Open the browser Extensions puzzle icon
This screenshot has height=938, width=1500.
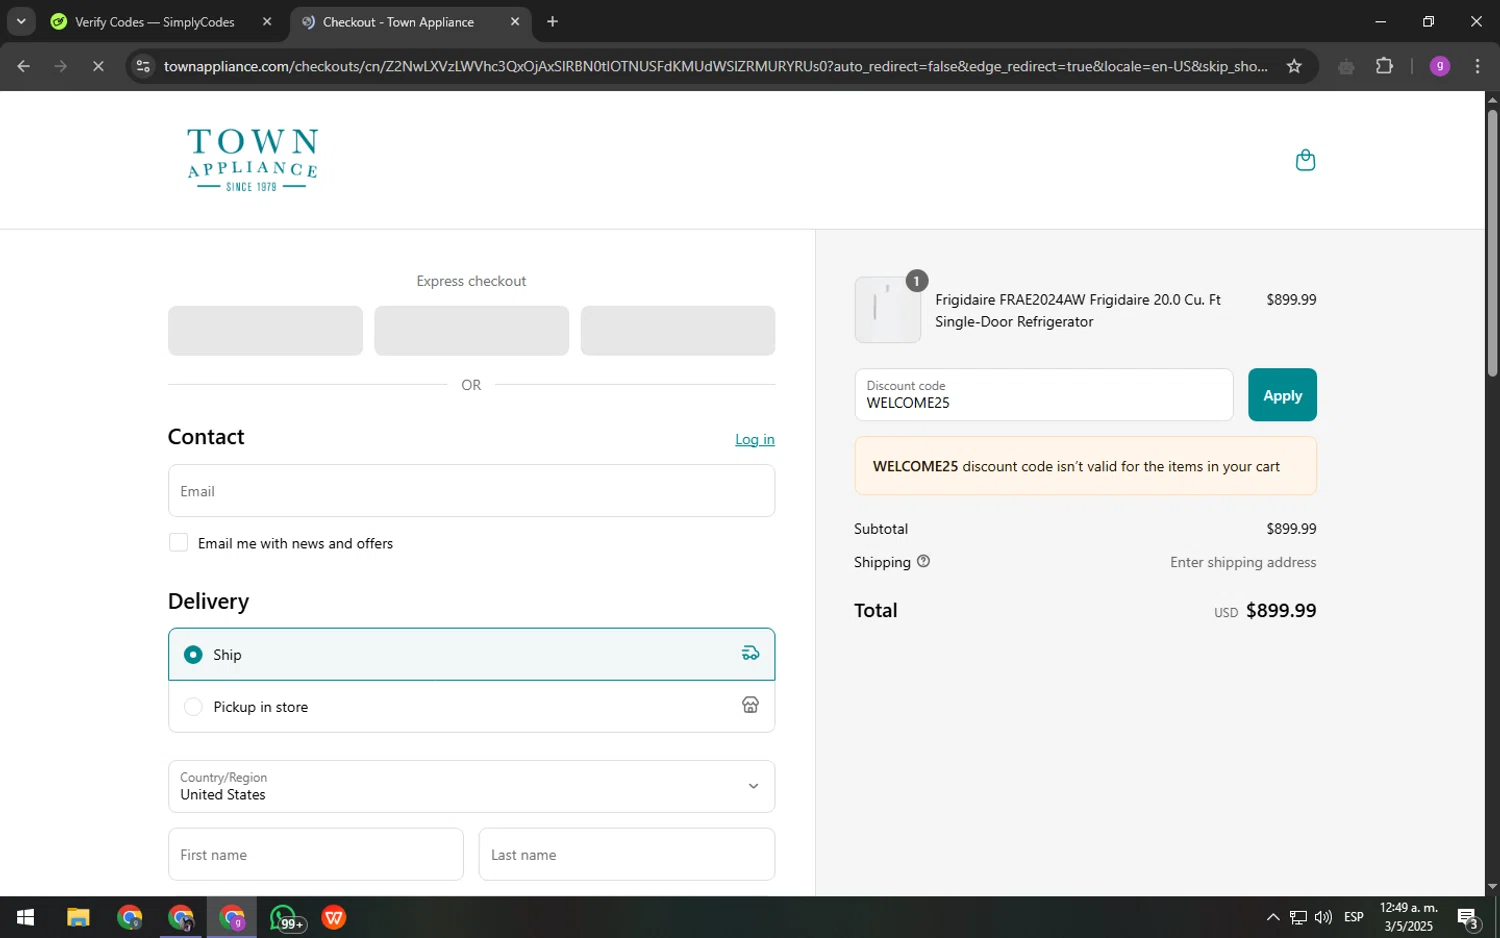click(x=1384, y=66)
